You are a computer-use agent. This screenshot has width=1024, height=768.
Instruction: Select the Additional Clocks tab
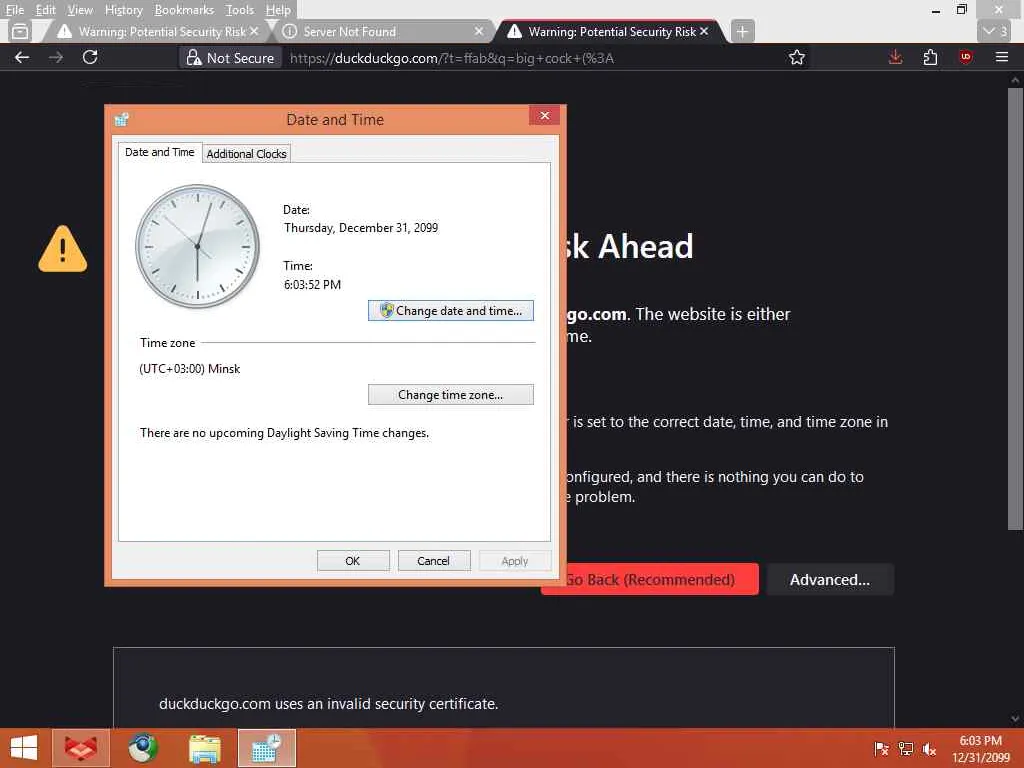pos(246,154)
